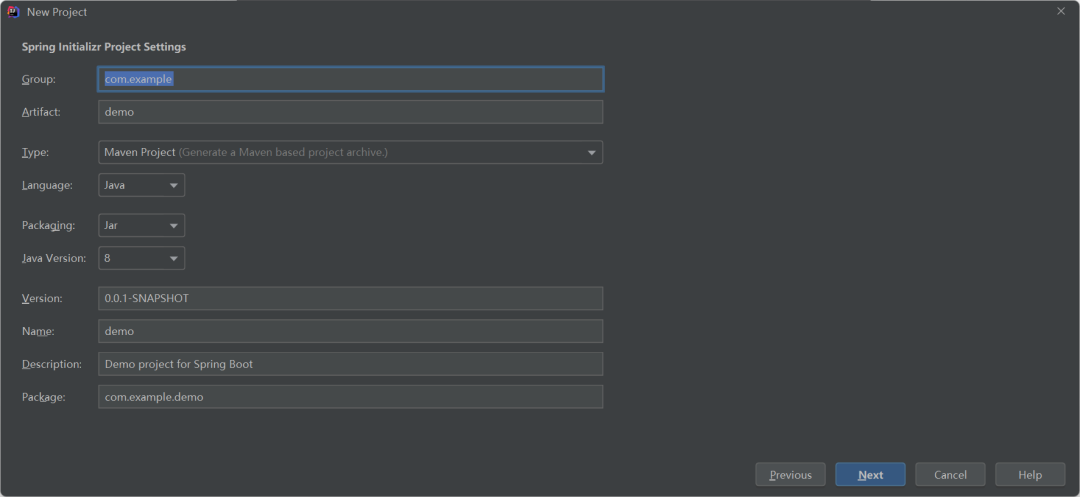Image resolution: width=1080 pixels, height=497 pixels.
Task: Click the Version field with 0.0.1-SNAPSHOT
Action: 350,298
